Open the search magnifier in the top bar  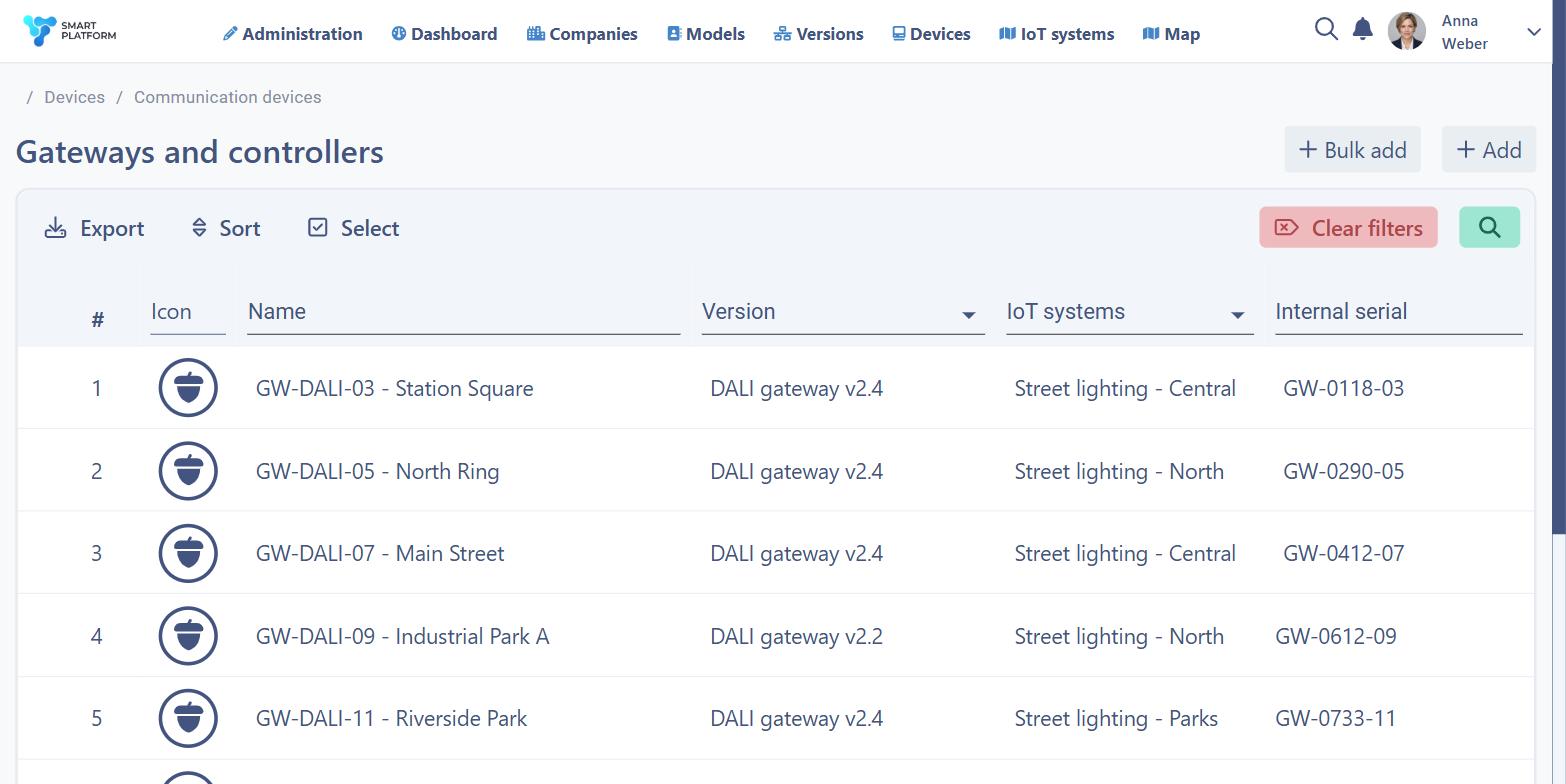pyautogui.click(x=1326, y=29)
